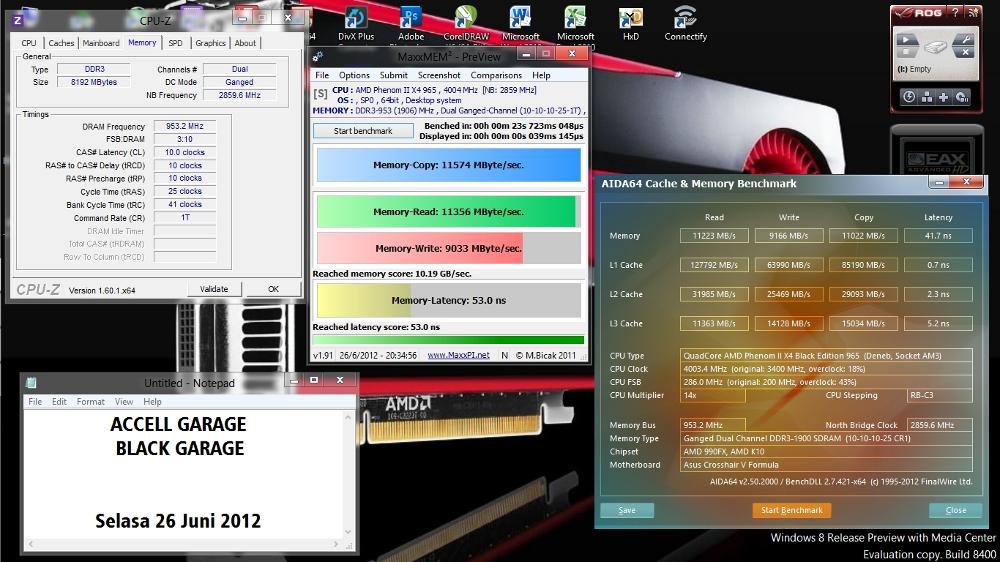This screenshot has height=562, width=1000.
Task: Open the DivX Plus desktop shortcut
Action: point(356,24)
